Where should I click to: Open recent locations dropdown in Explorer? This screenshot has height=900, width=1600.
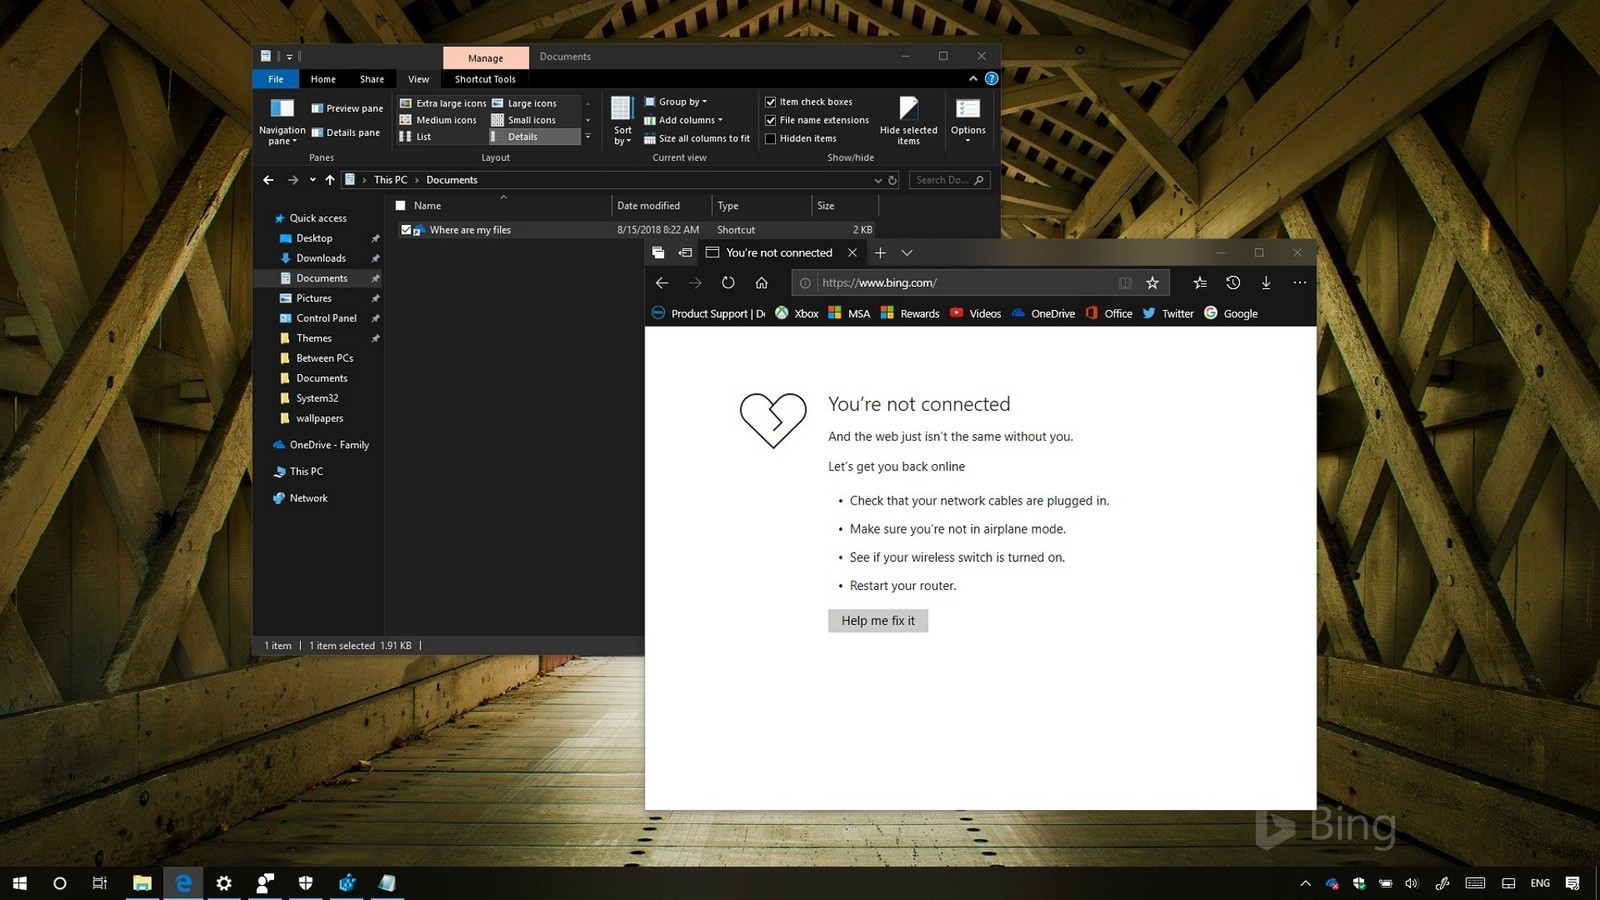[312, 180]
